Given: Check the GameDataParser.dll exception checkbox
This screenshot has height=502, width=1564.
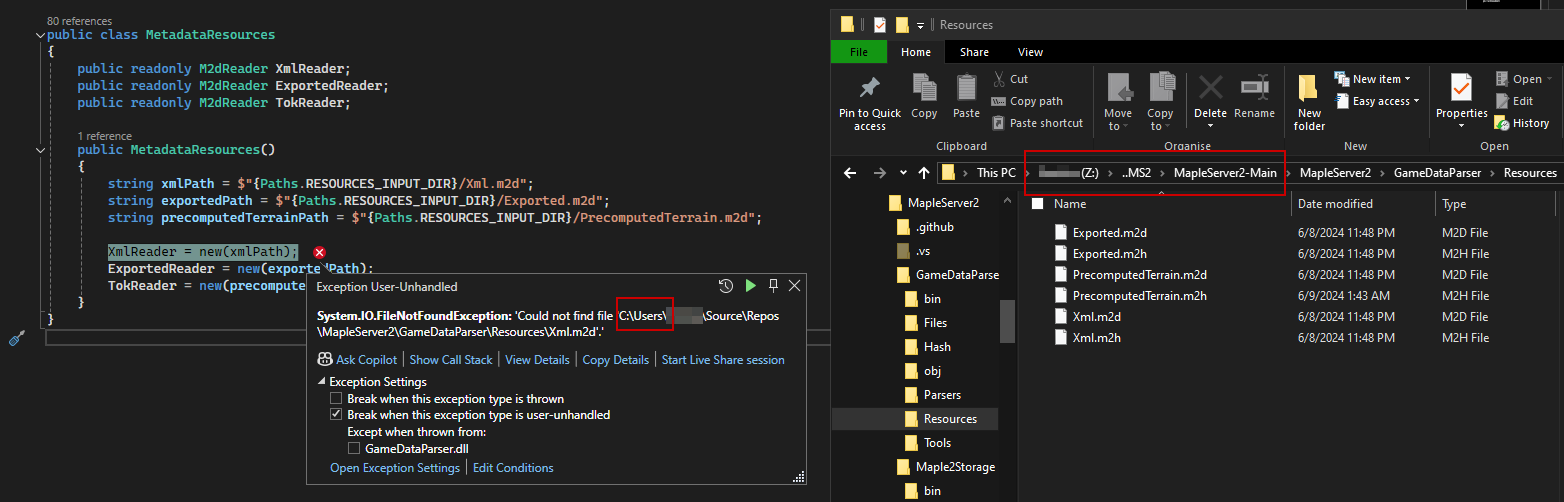Looking at the screenshot, I should 354,448.
